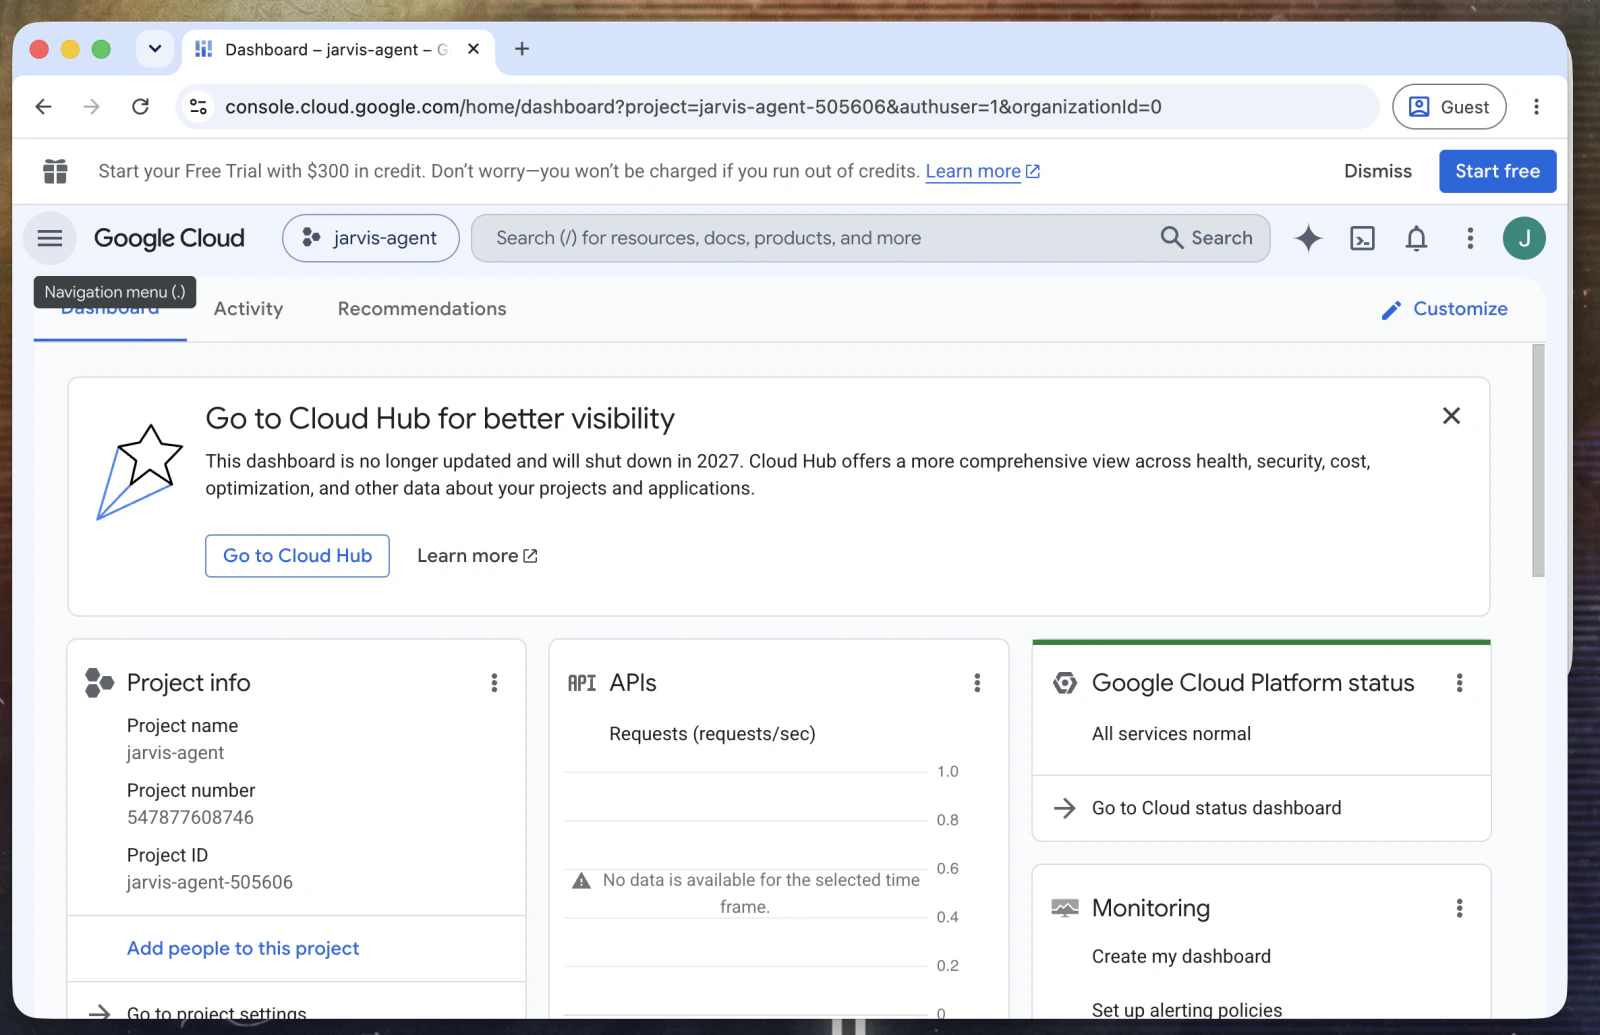This screenshot has height=1035, width=1600.
Task: Activate Cloud Shell terminal icon
Action: [1362, 238]
